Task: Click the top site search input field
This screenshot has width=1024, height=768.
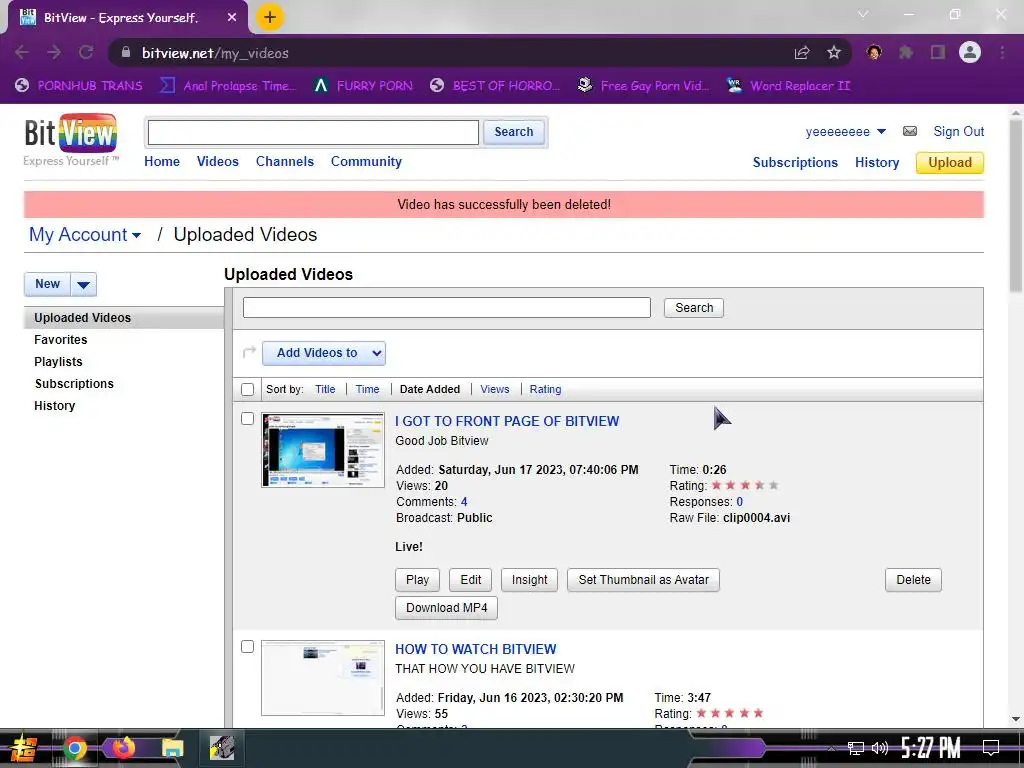Action: pos(313,133)
